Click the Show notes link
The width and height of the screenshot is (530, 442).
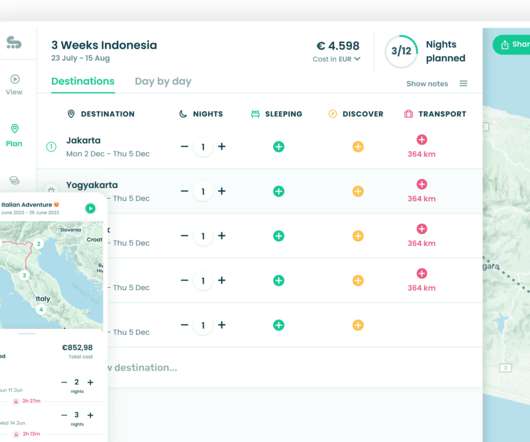tap(427, 83)
